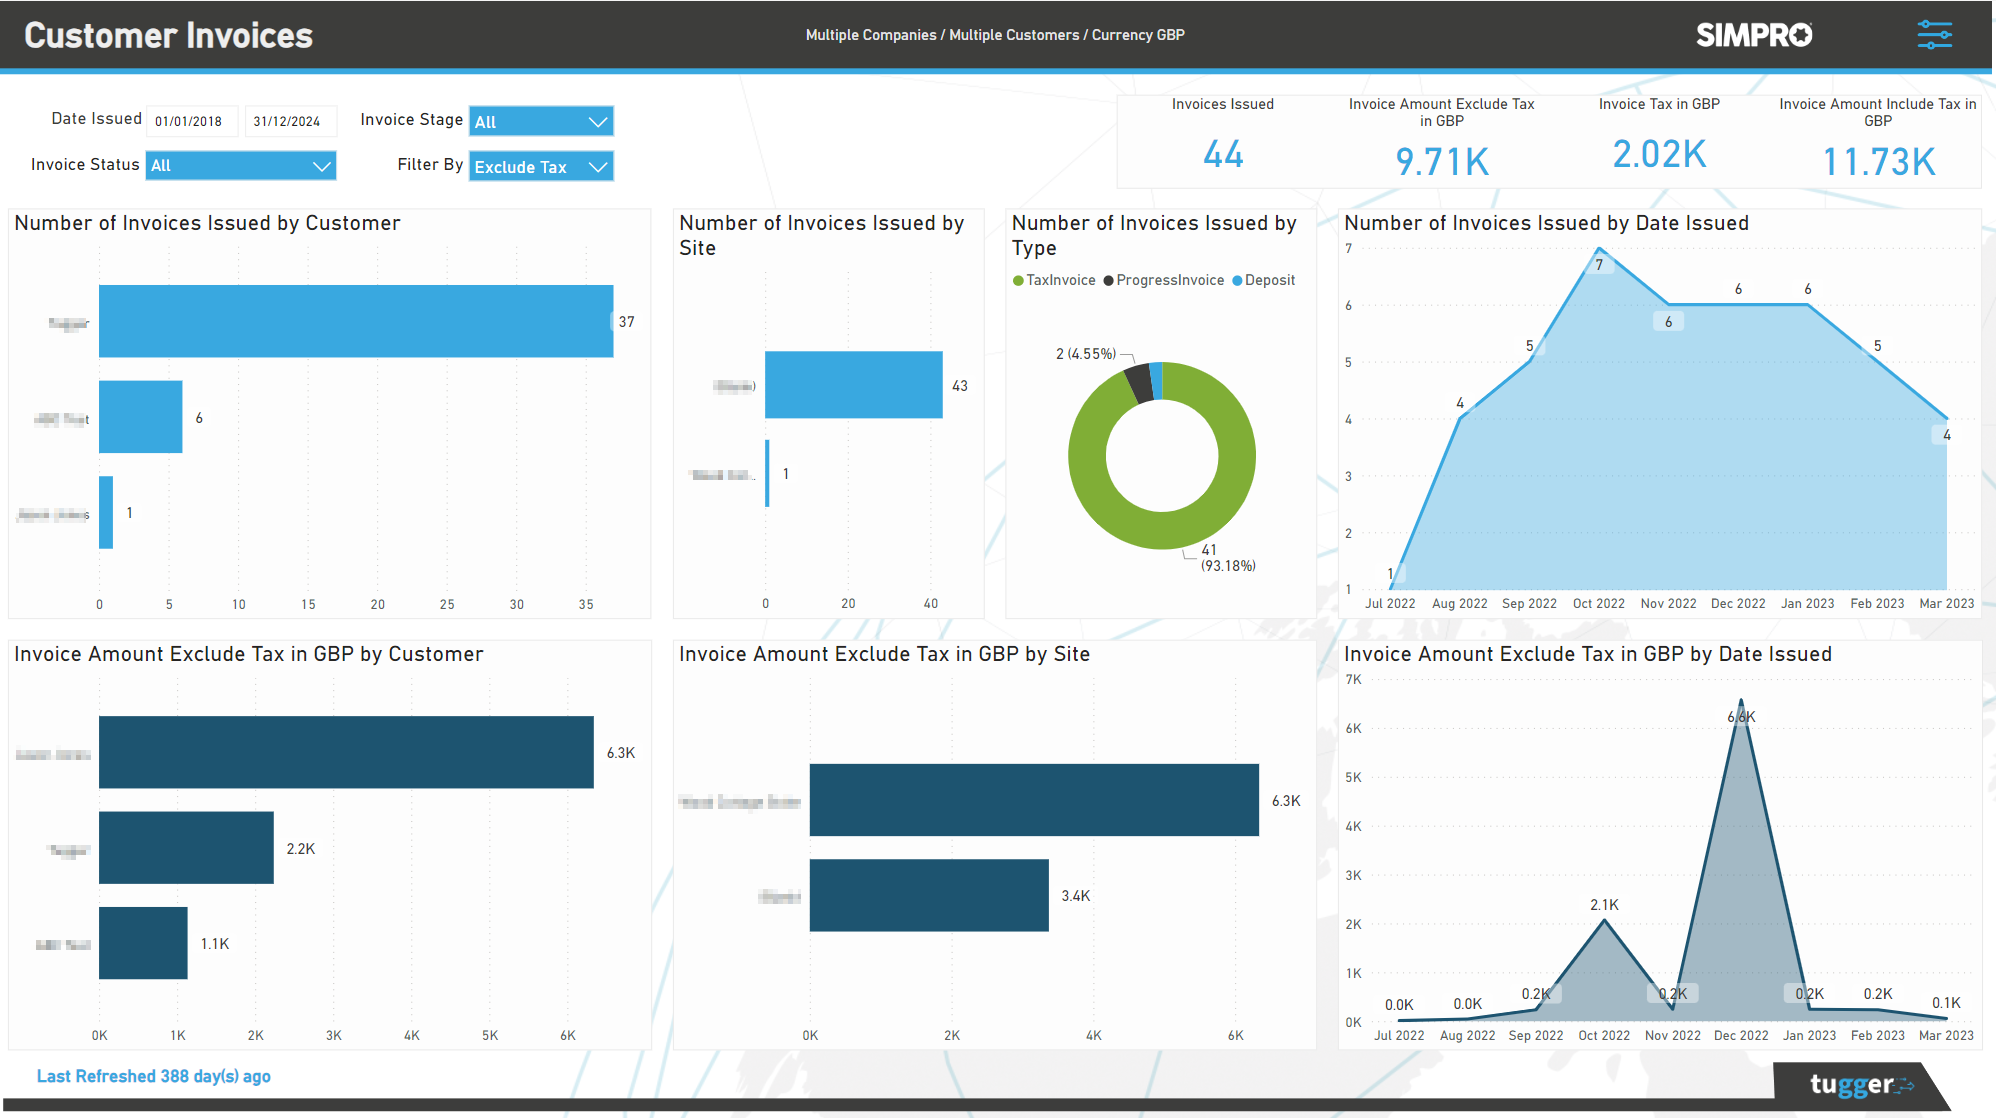
Task: Click the Last Refreshed 388 day(s) ago link
Action: pyautogui.click(x=154, y=1076)
